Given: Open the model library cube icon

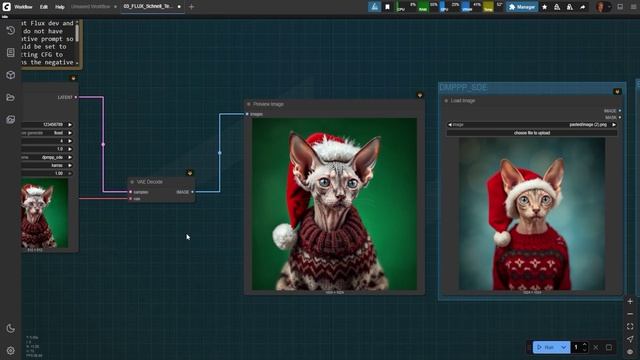Looking at the screenshot, I should (x=11, y=75).
